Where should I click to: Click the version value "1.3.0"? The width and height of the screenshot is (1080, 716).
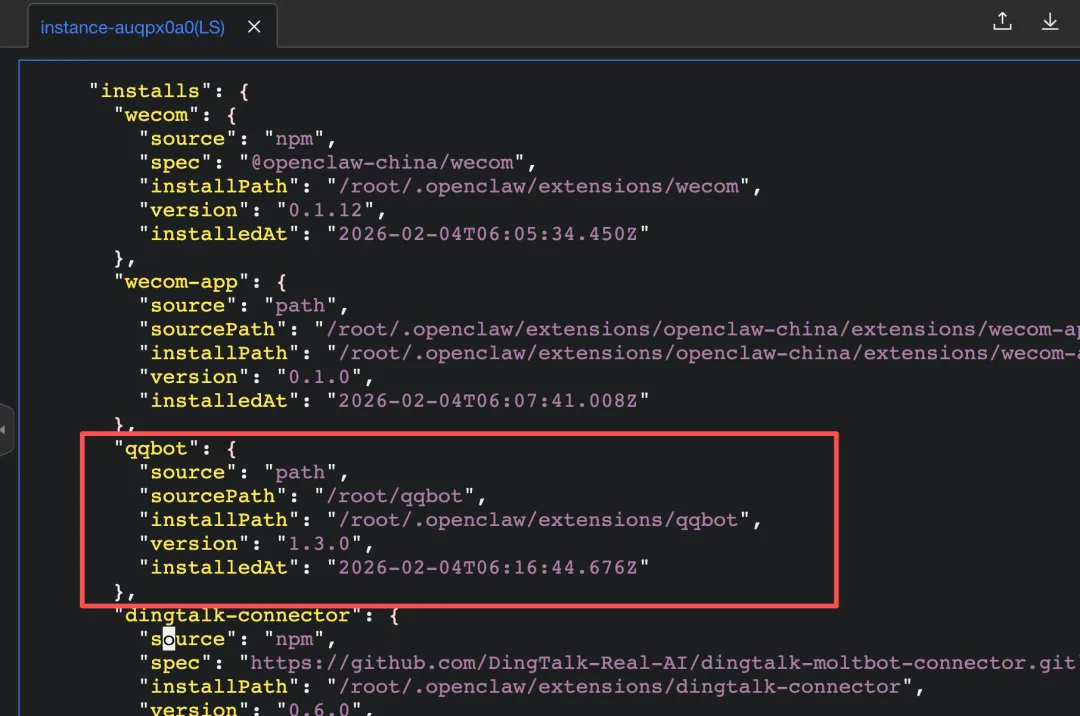pyautogui.click(x=319, y=544)
